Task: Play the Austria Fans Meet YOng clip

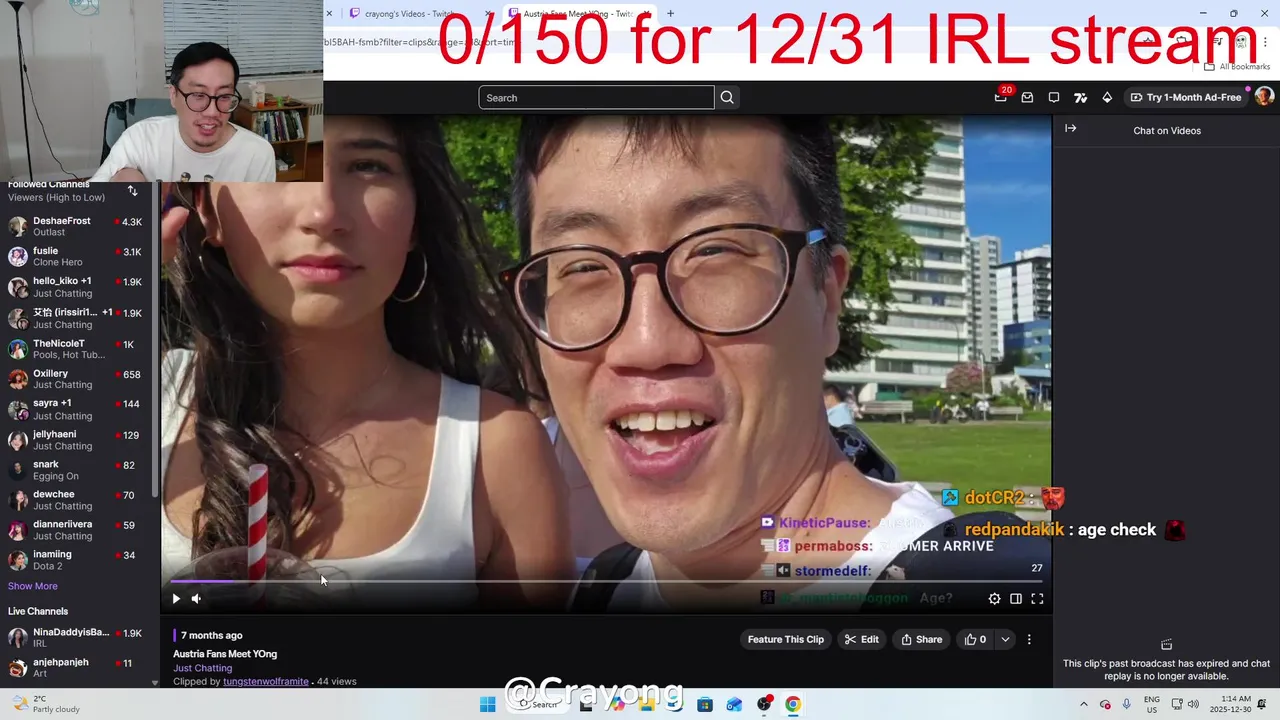Action: coord(176,599)
